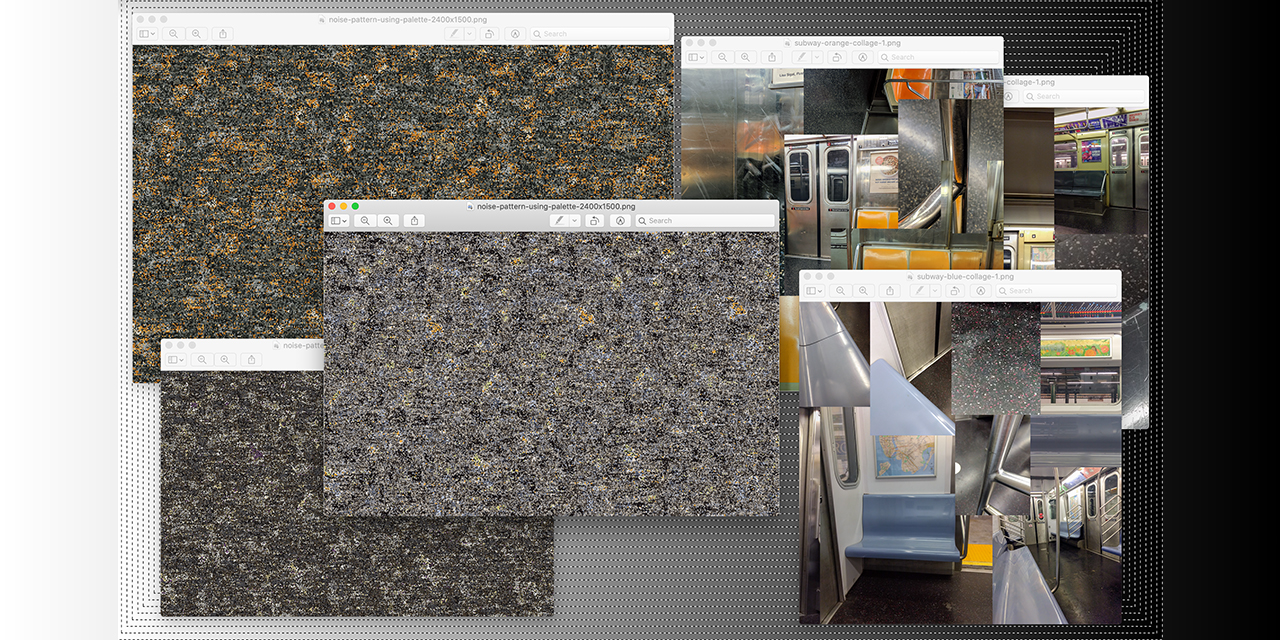Rotate the image in the active noise-pattern window
This screenshot has width=1280, height=640.
595,220
